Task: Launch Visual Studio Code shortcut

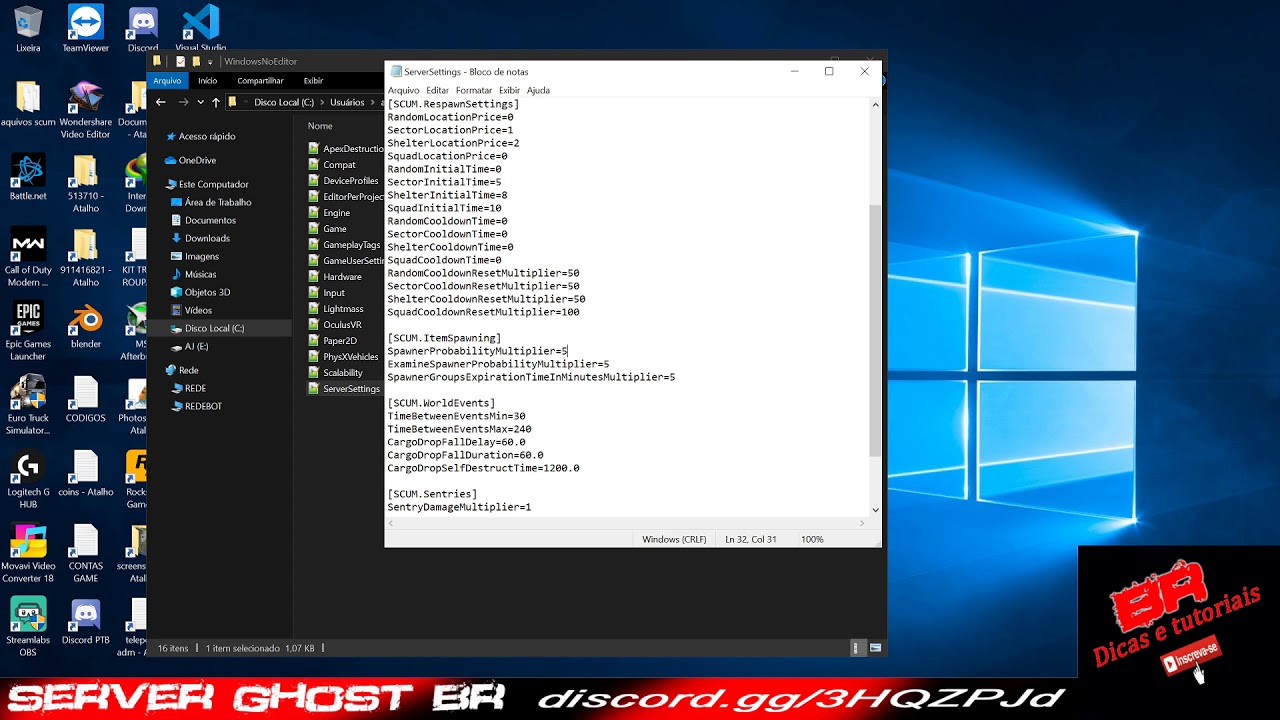Action: pos(201,28)
